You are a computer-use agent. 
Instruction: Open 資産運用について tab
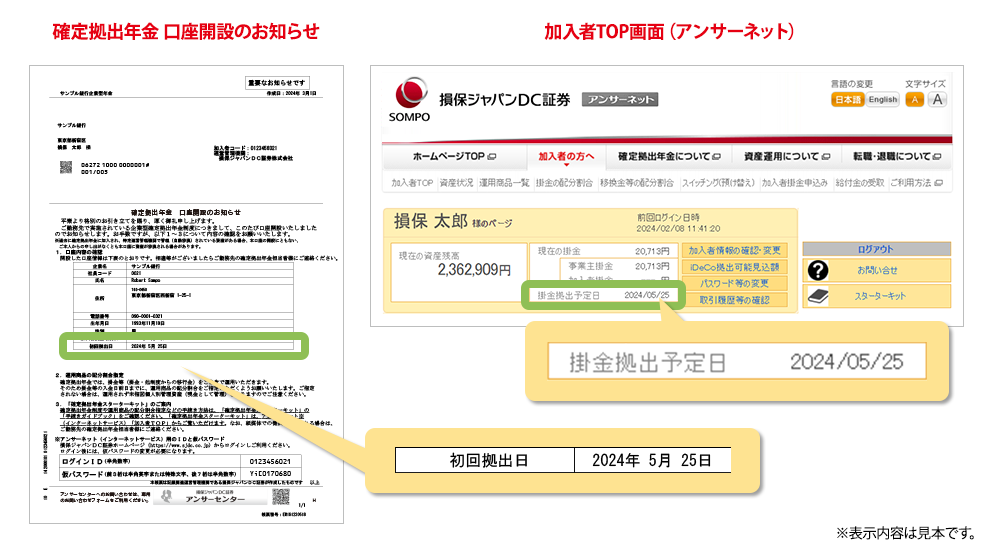click(787, 156)
